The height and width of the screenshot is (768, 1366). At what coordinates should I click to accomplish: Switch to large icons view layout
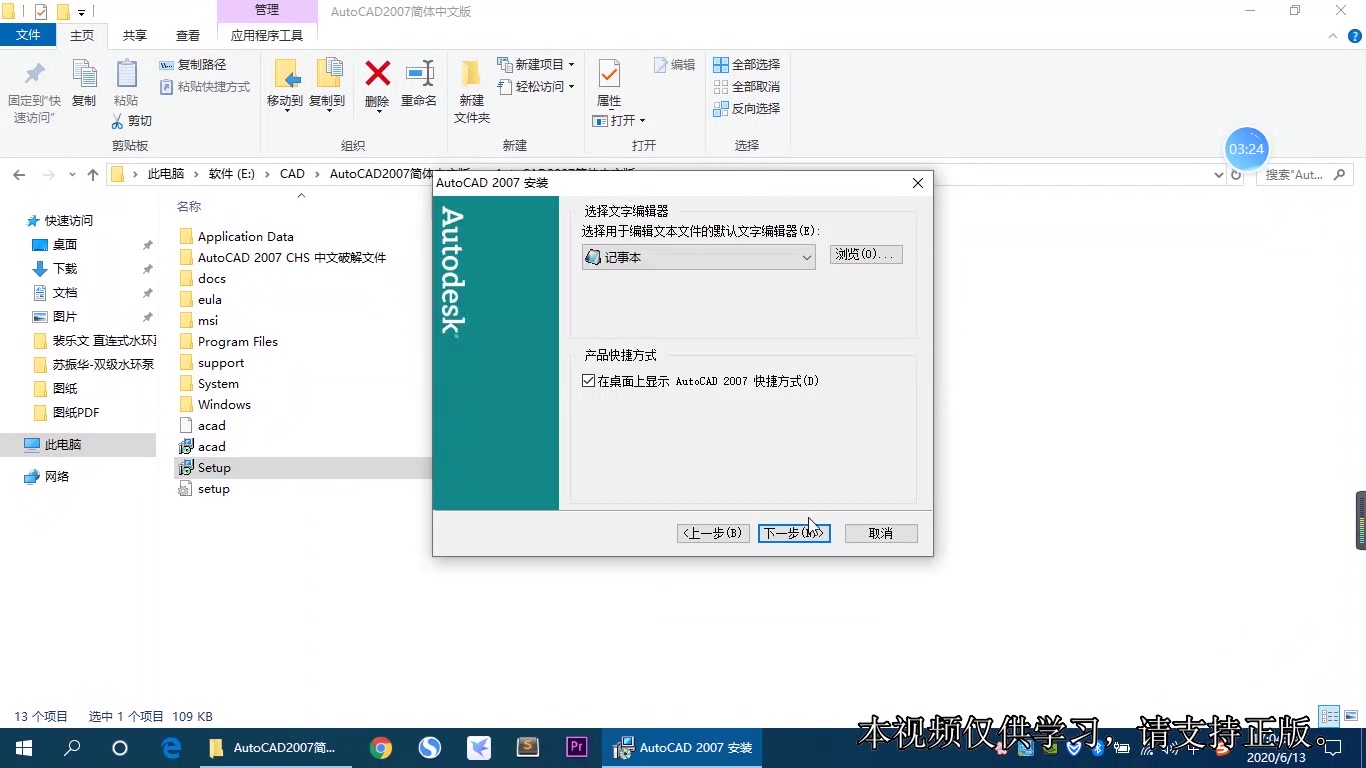[x=1351, y=716]
